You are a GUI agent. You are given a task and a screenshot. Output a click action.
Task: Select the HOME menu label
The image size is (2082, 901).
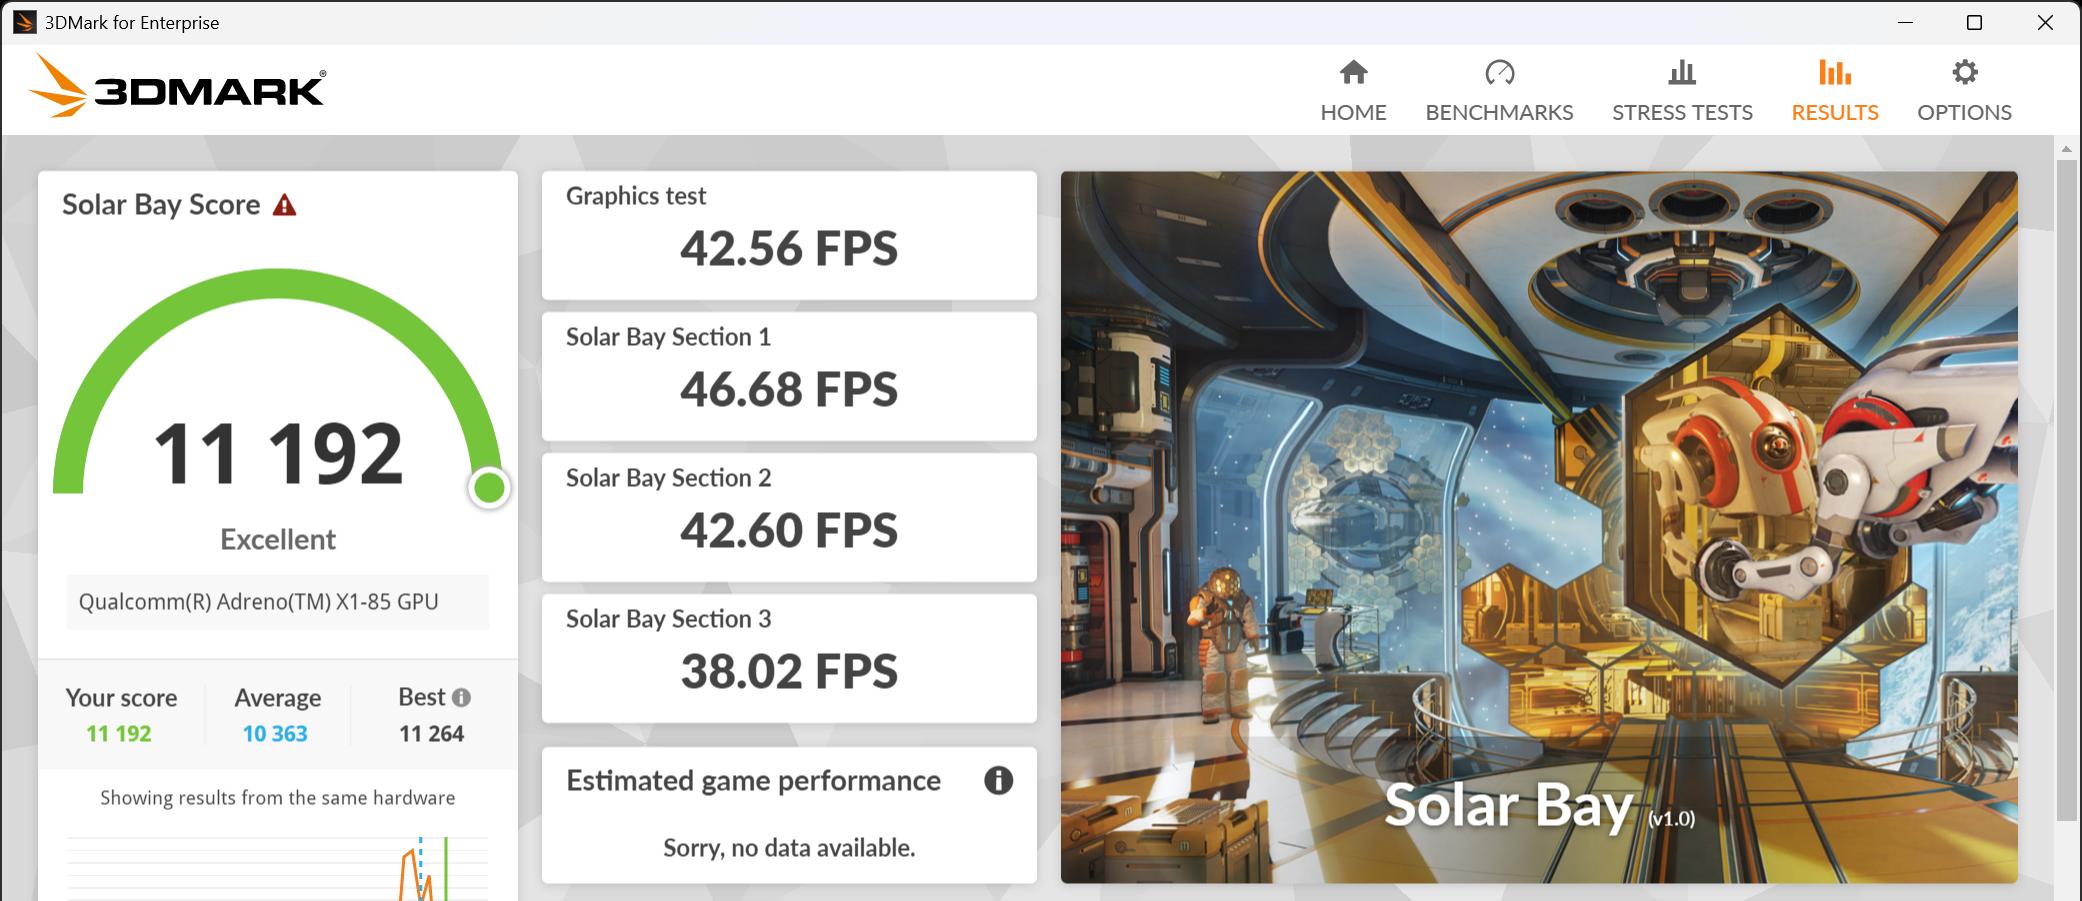coord(1353,112)
